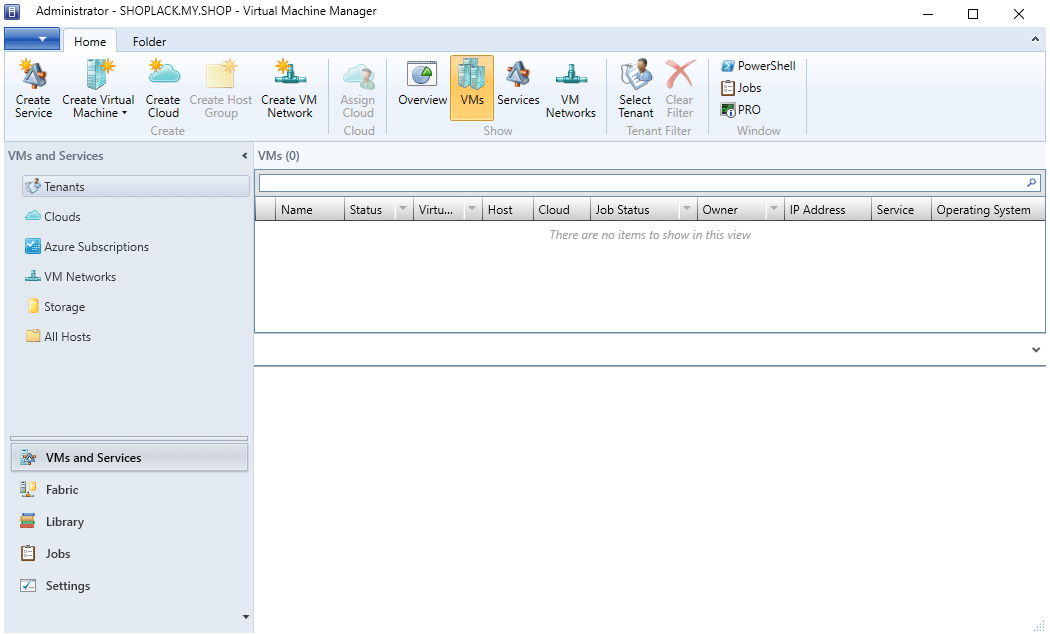Switch to the Home ribbon tab

click(90, 42)
